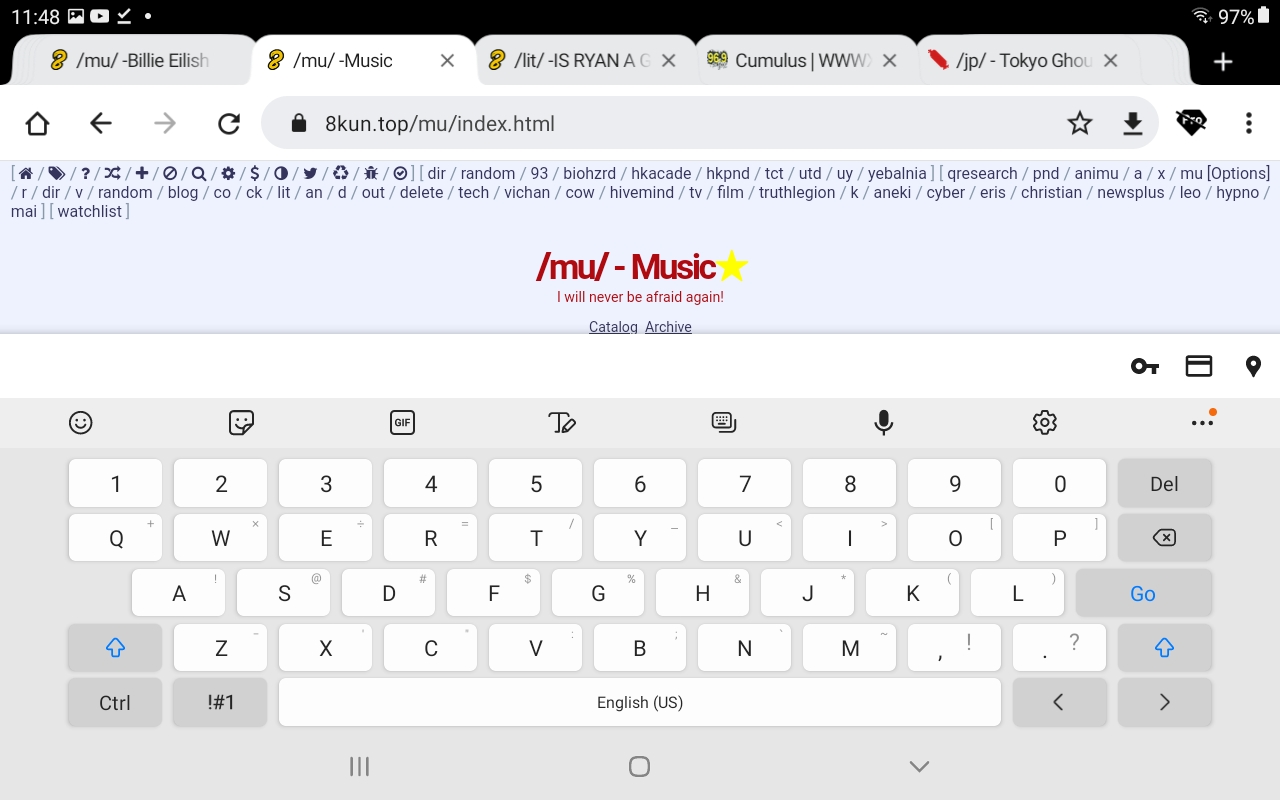The width and height of the screenshot is (1280, 800).
Task: Click the half-circle contrast icon
Action: click(281, 173)
